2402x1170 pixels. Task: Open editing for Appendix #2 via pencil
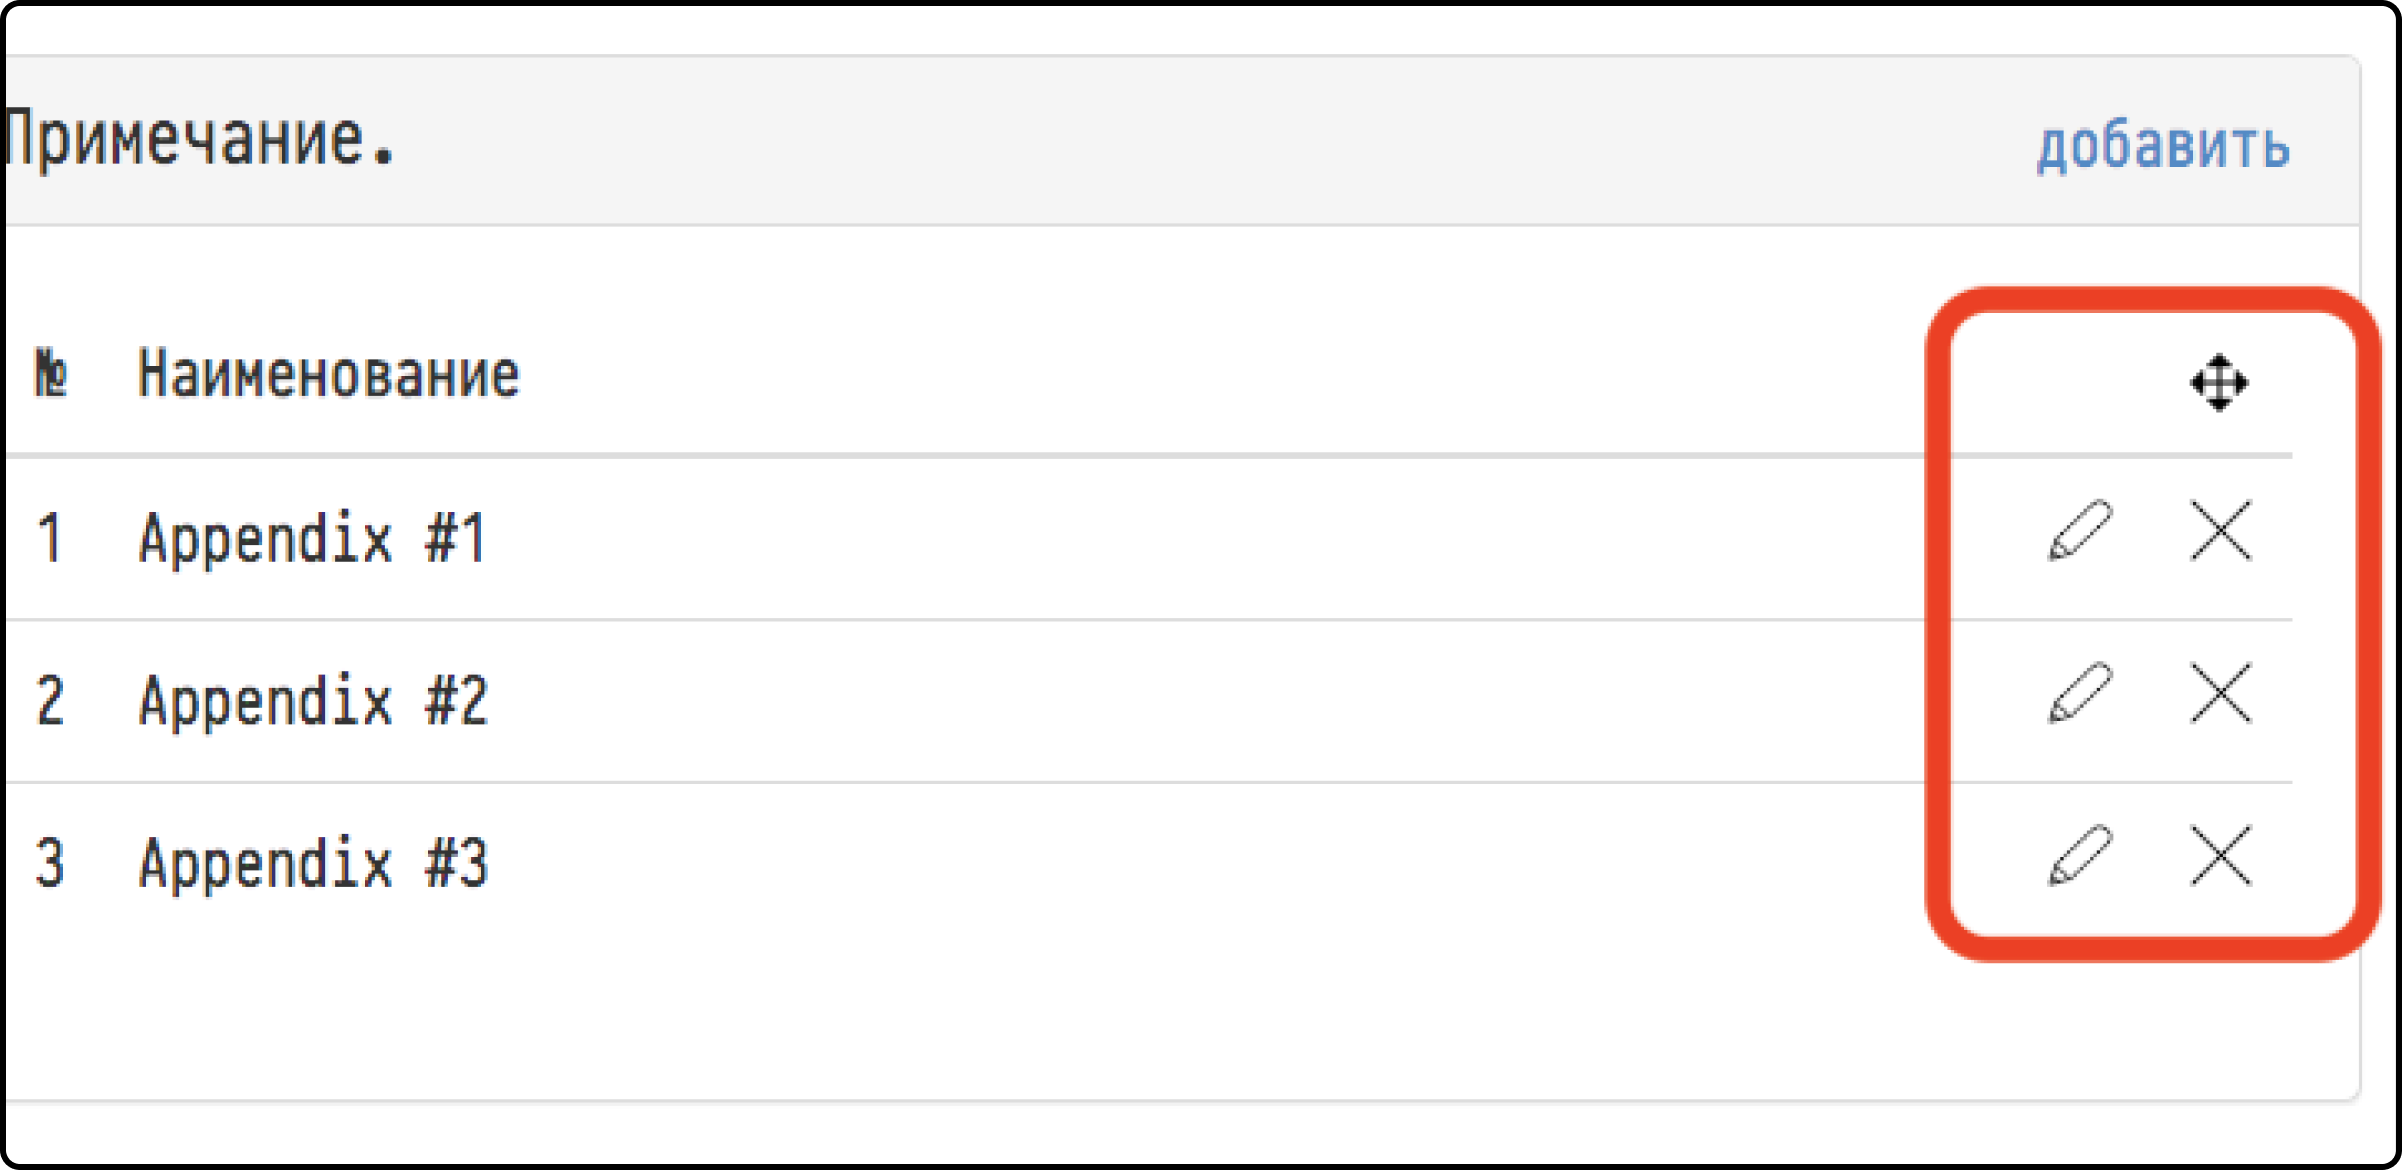pos(2080,693)
